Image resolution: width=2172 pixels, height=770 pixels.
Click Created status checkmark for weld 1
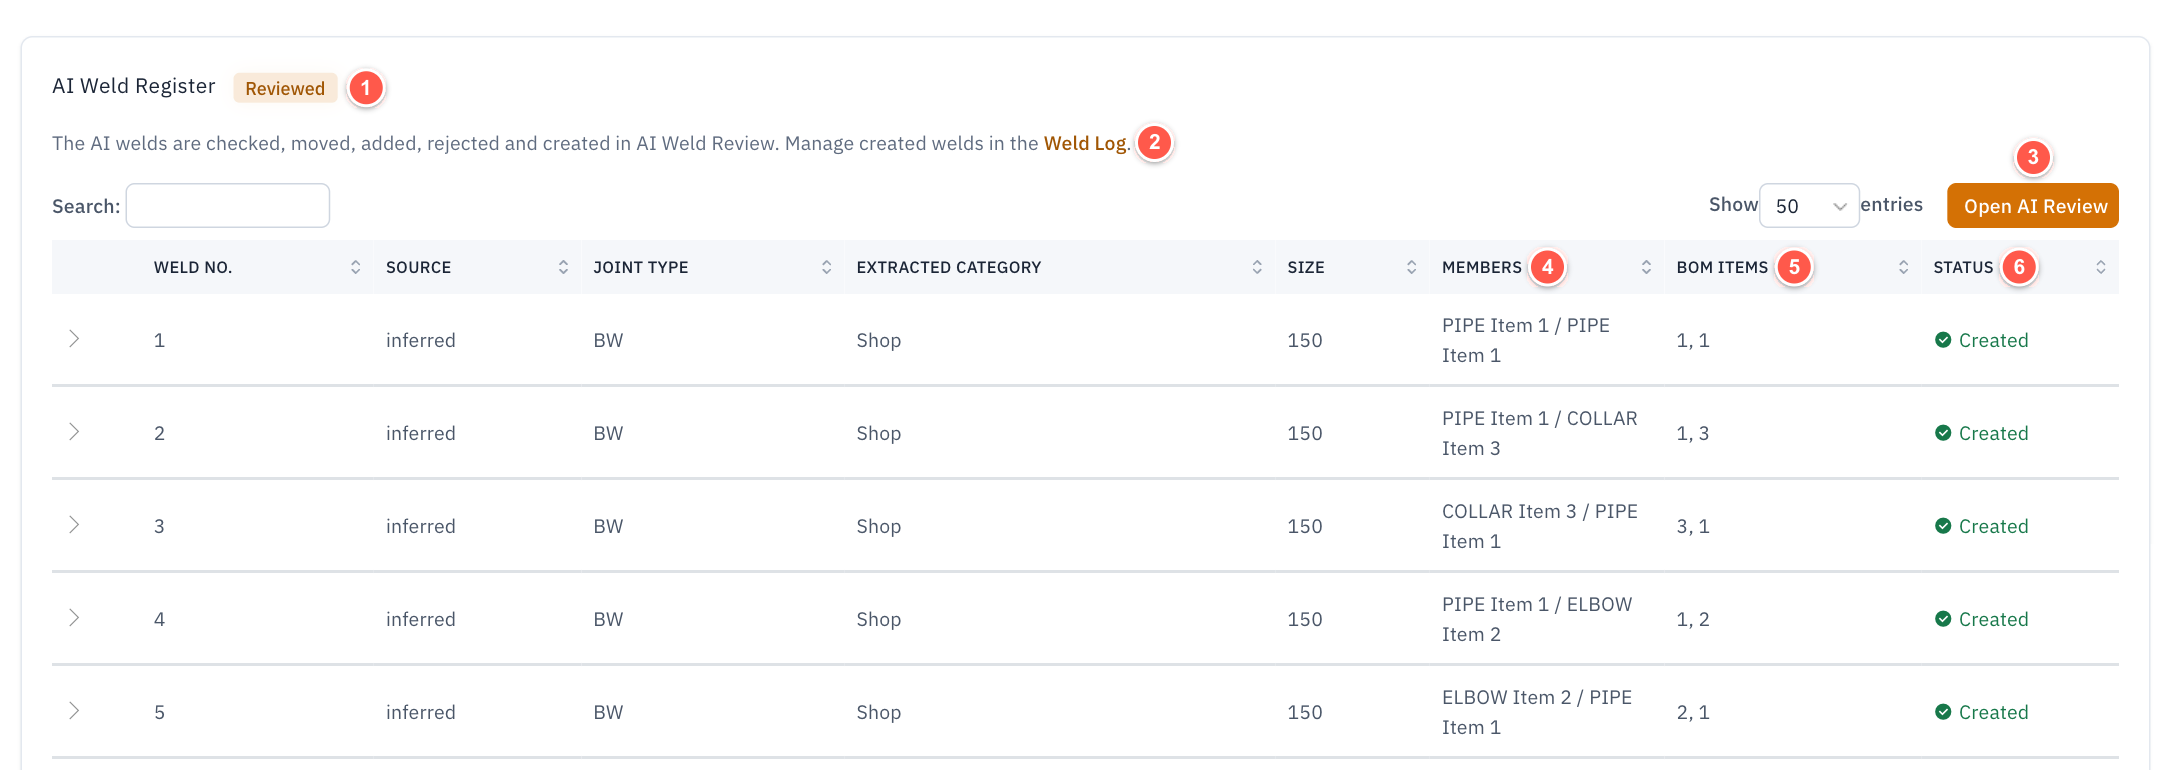[1943, 340]
